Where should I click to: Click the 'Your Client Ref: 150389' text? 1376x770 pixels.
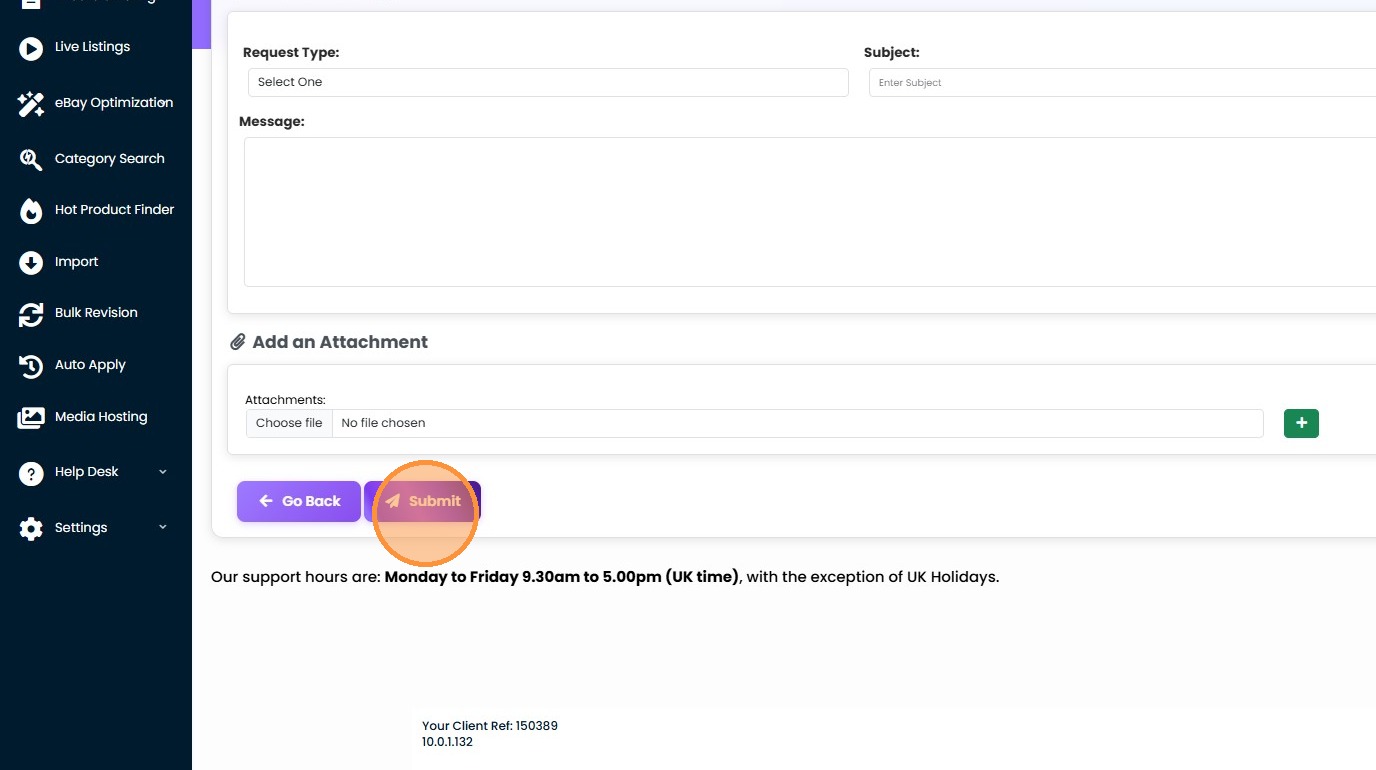click(x=490, y=726)
